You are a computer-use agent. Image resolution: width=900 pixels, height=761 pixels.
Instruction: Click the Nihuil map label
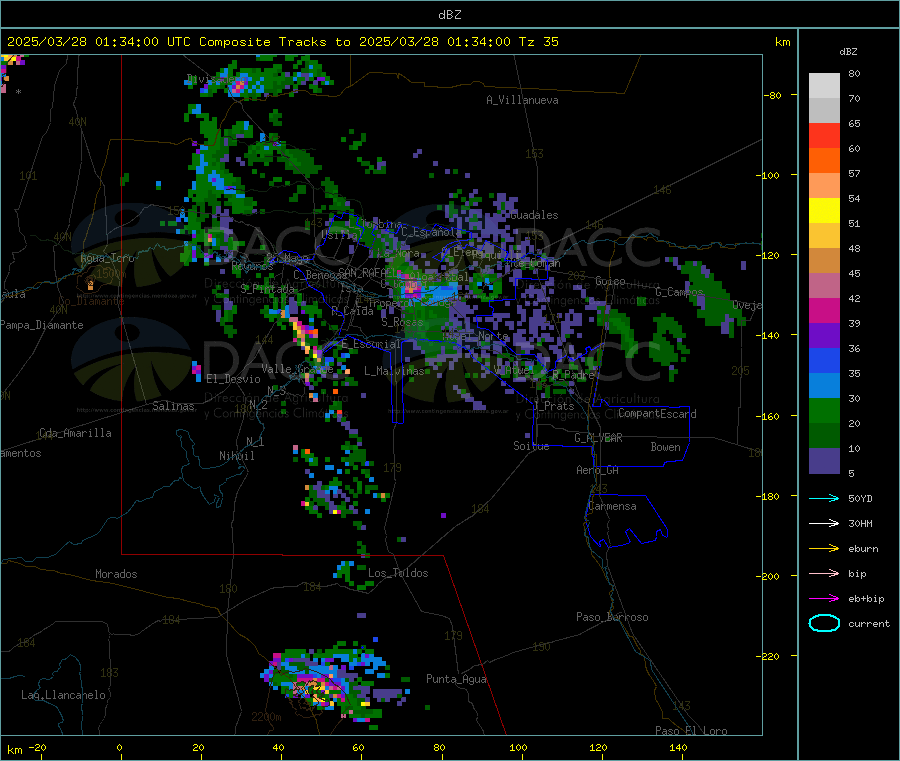[x=236, y=456]
